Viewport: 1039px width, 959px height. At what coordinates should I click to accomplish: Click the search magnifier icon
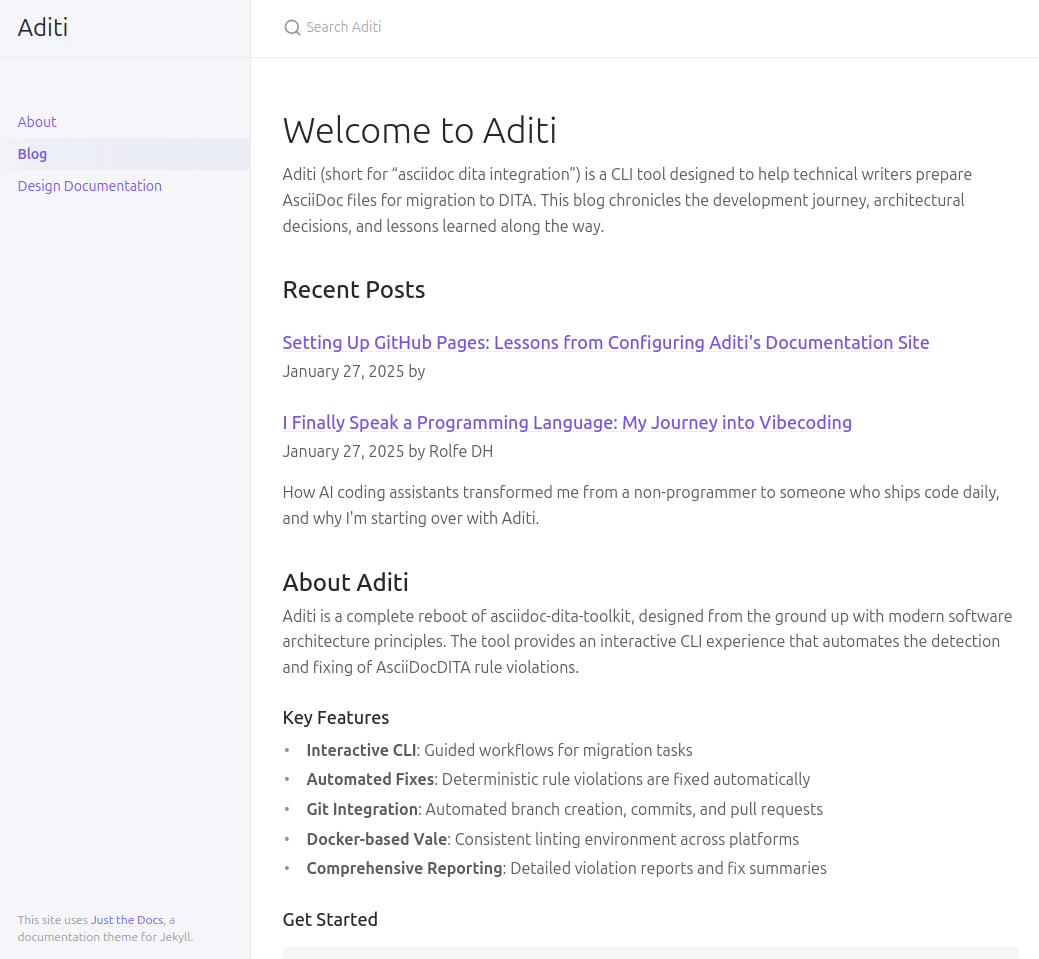(292, 28)
